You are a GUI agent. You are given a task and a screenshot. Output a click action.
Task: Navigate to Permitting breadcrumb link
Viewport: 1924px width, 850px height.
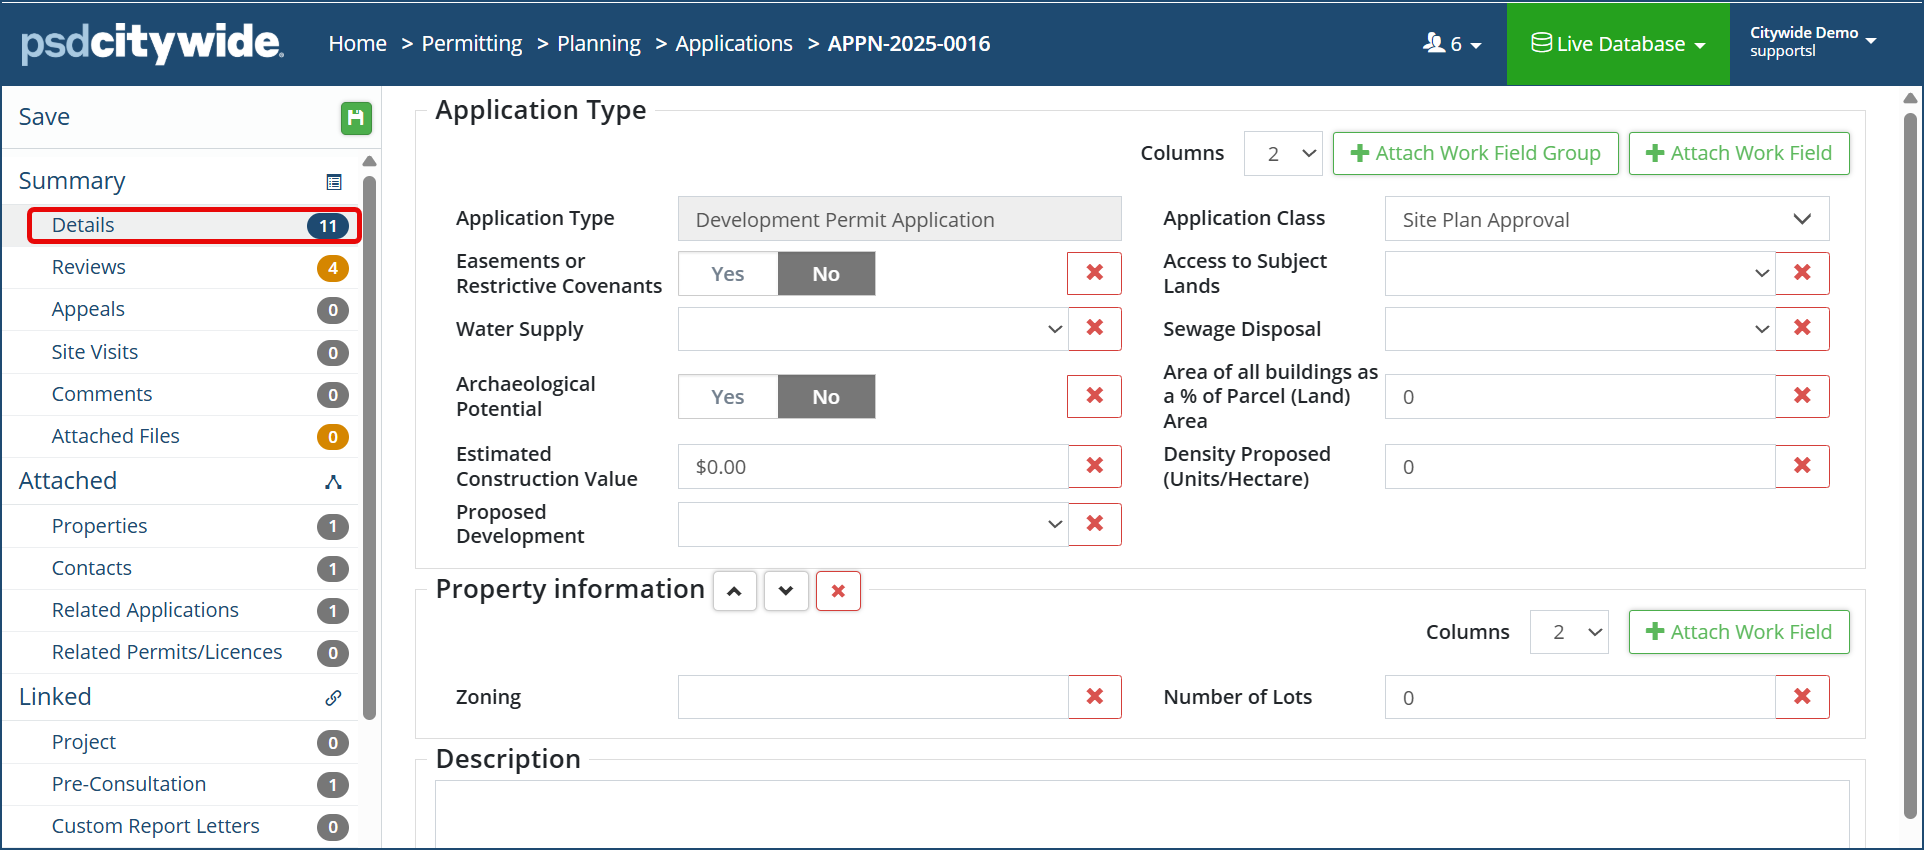[x=471, y=44]
